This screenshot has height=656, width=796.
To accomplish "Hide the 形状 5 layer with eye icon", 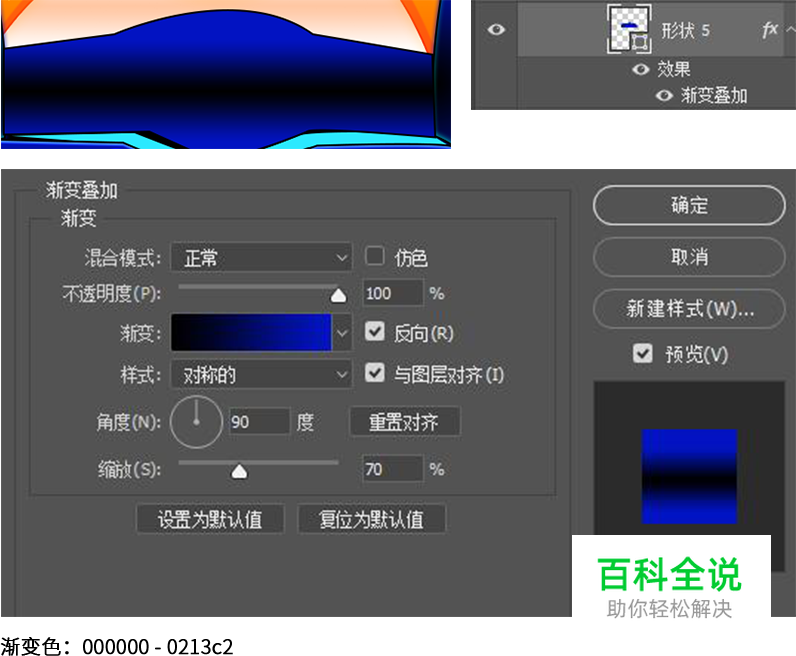I will (496, 30).
